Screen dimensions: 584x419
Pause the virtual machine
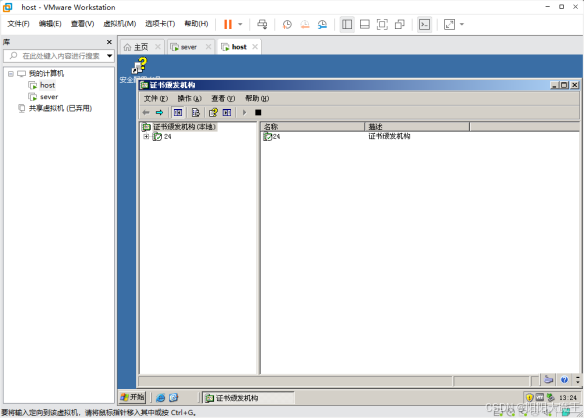tap(228, 25)
